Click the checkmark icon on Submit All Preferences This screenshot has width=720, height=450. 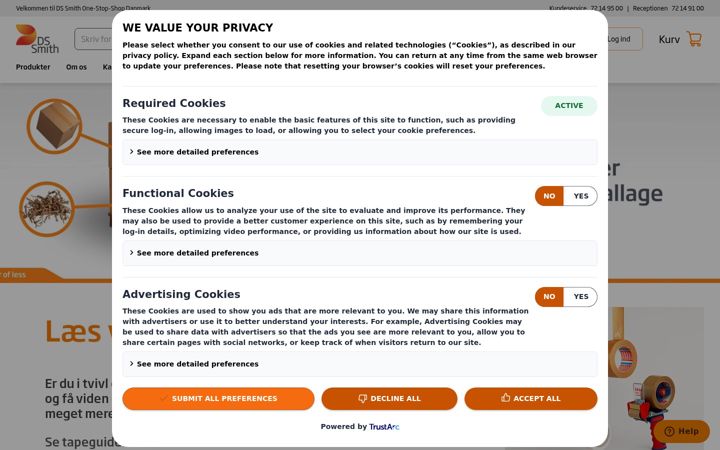tap(163, 399)
